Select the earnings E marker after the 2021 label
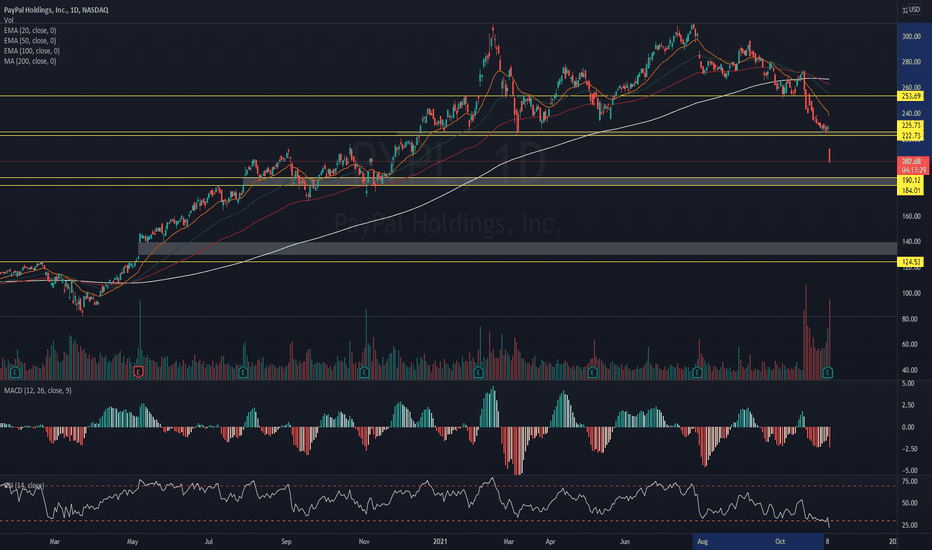 [x=478, y=372]
